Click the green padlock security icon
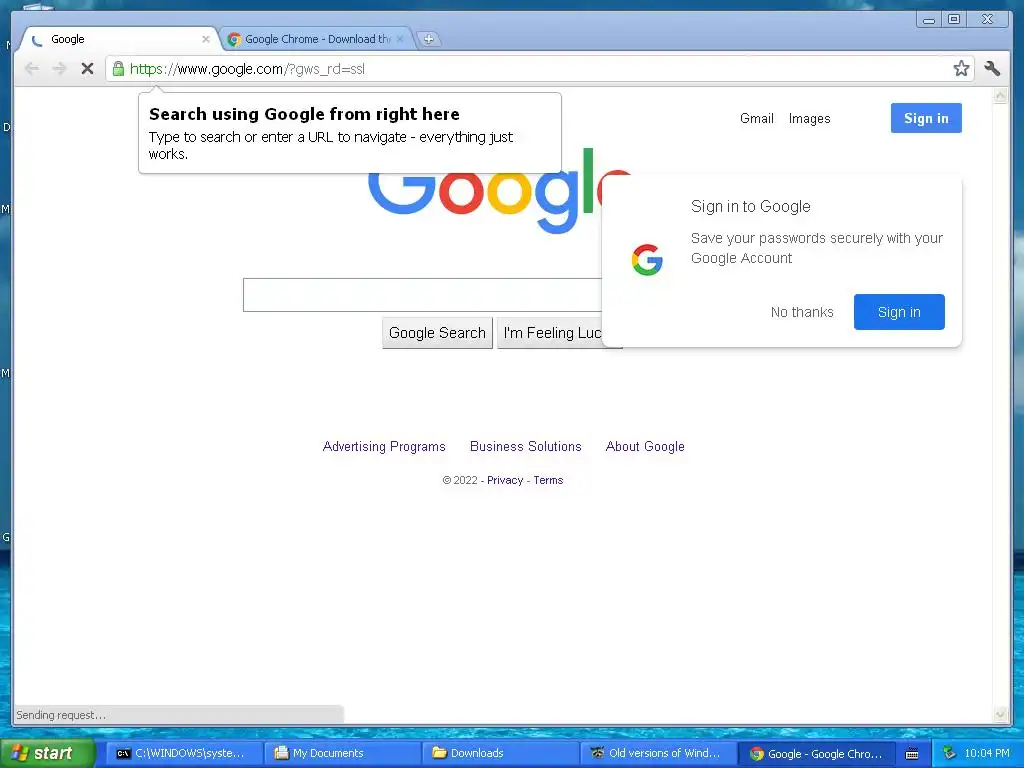 pyautogui.click(x=118, y=69)
